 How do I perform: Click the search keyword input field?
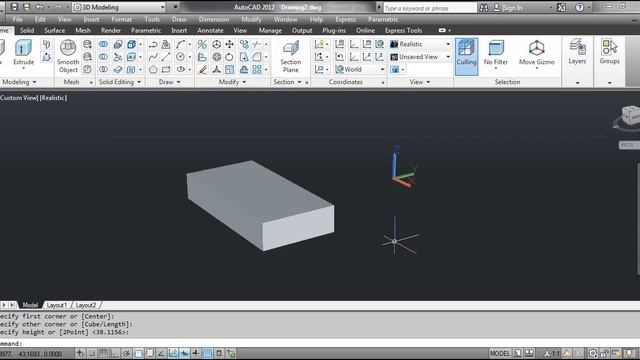click(x=429, y=8)
